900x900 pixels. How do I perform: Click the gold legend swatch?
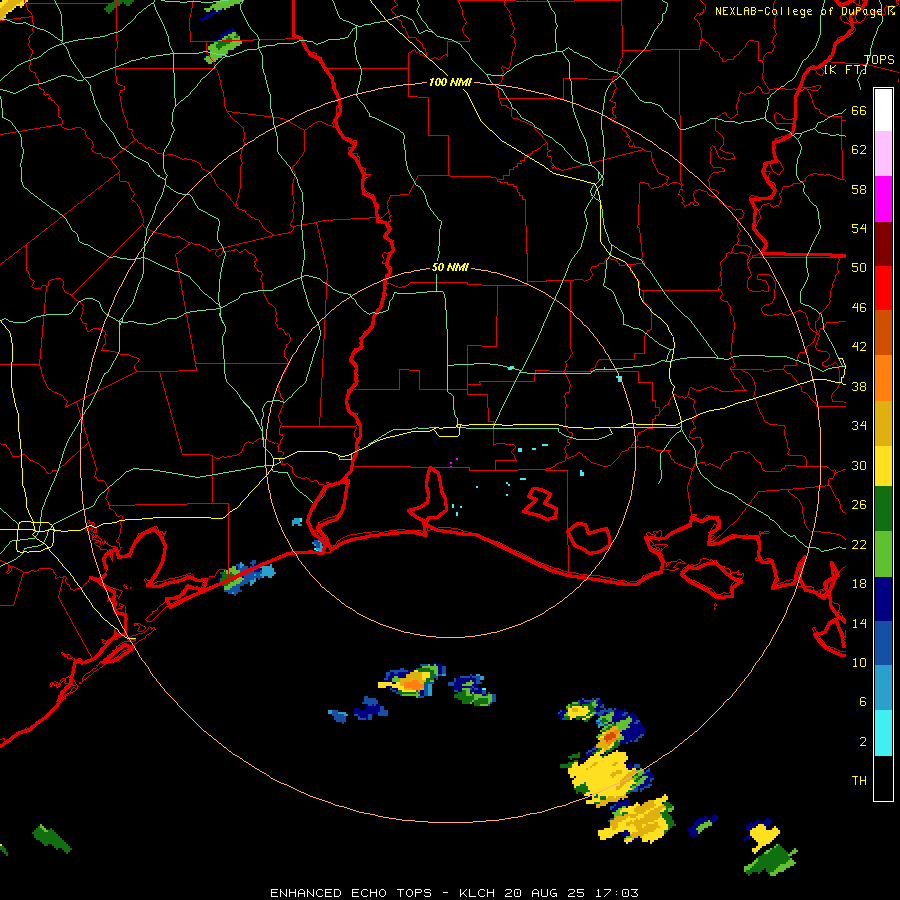click(x=883, y=423)
